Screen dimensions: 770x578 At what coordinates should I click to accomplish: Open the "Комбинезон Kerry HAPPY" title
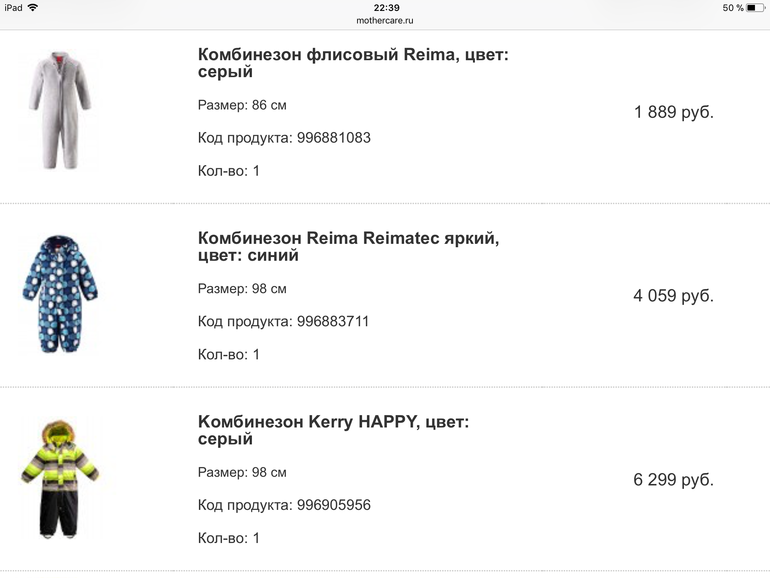[334, 431]
